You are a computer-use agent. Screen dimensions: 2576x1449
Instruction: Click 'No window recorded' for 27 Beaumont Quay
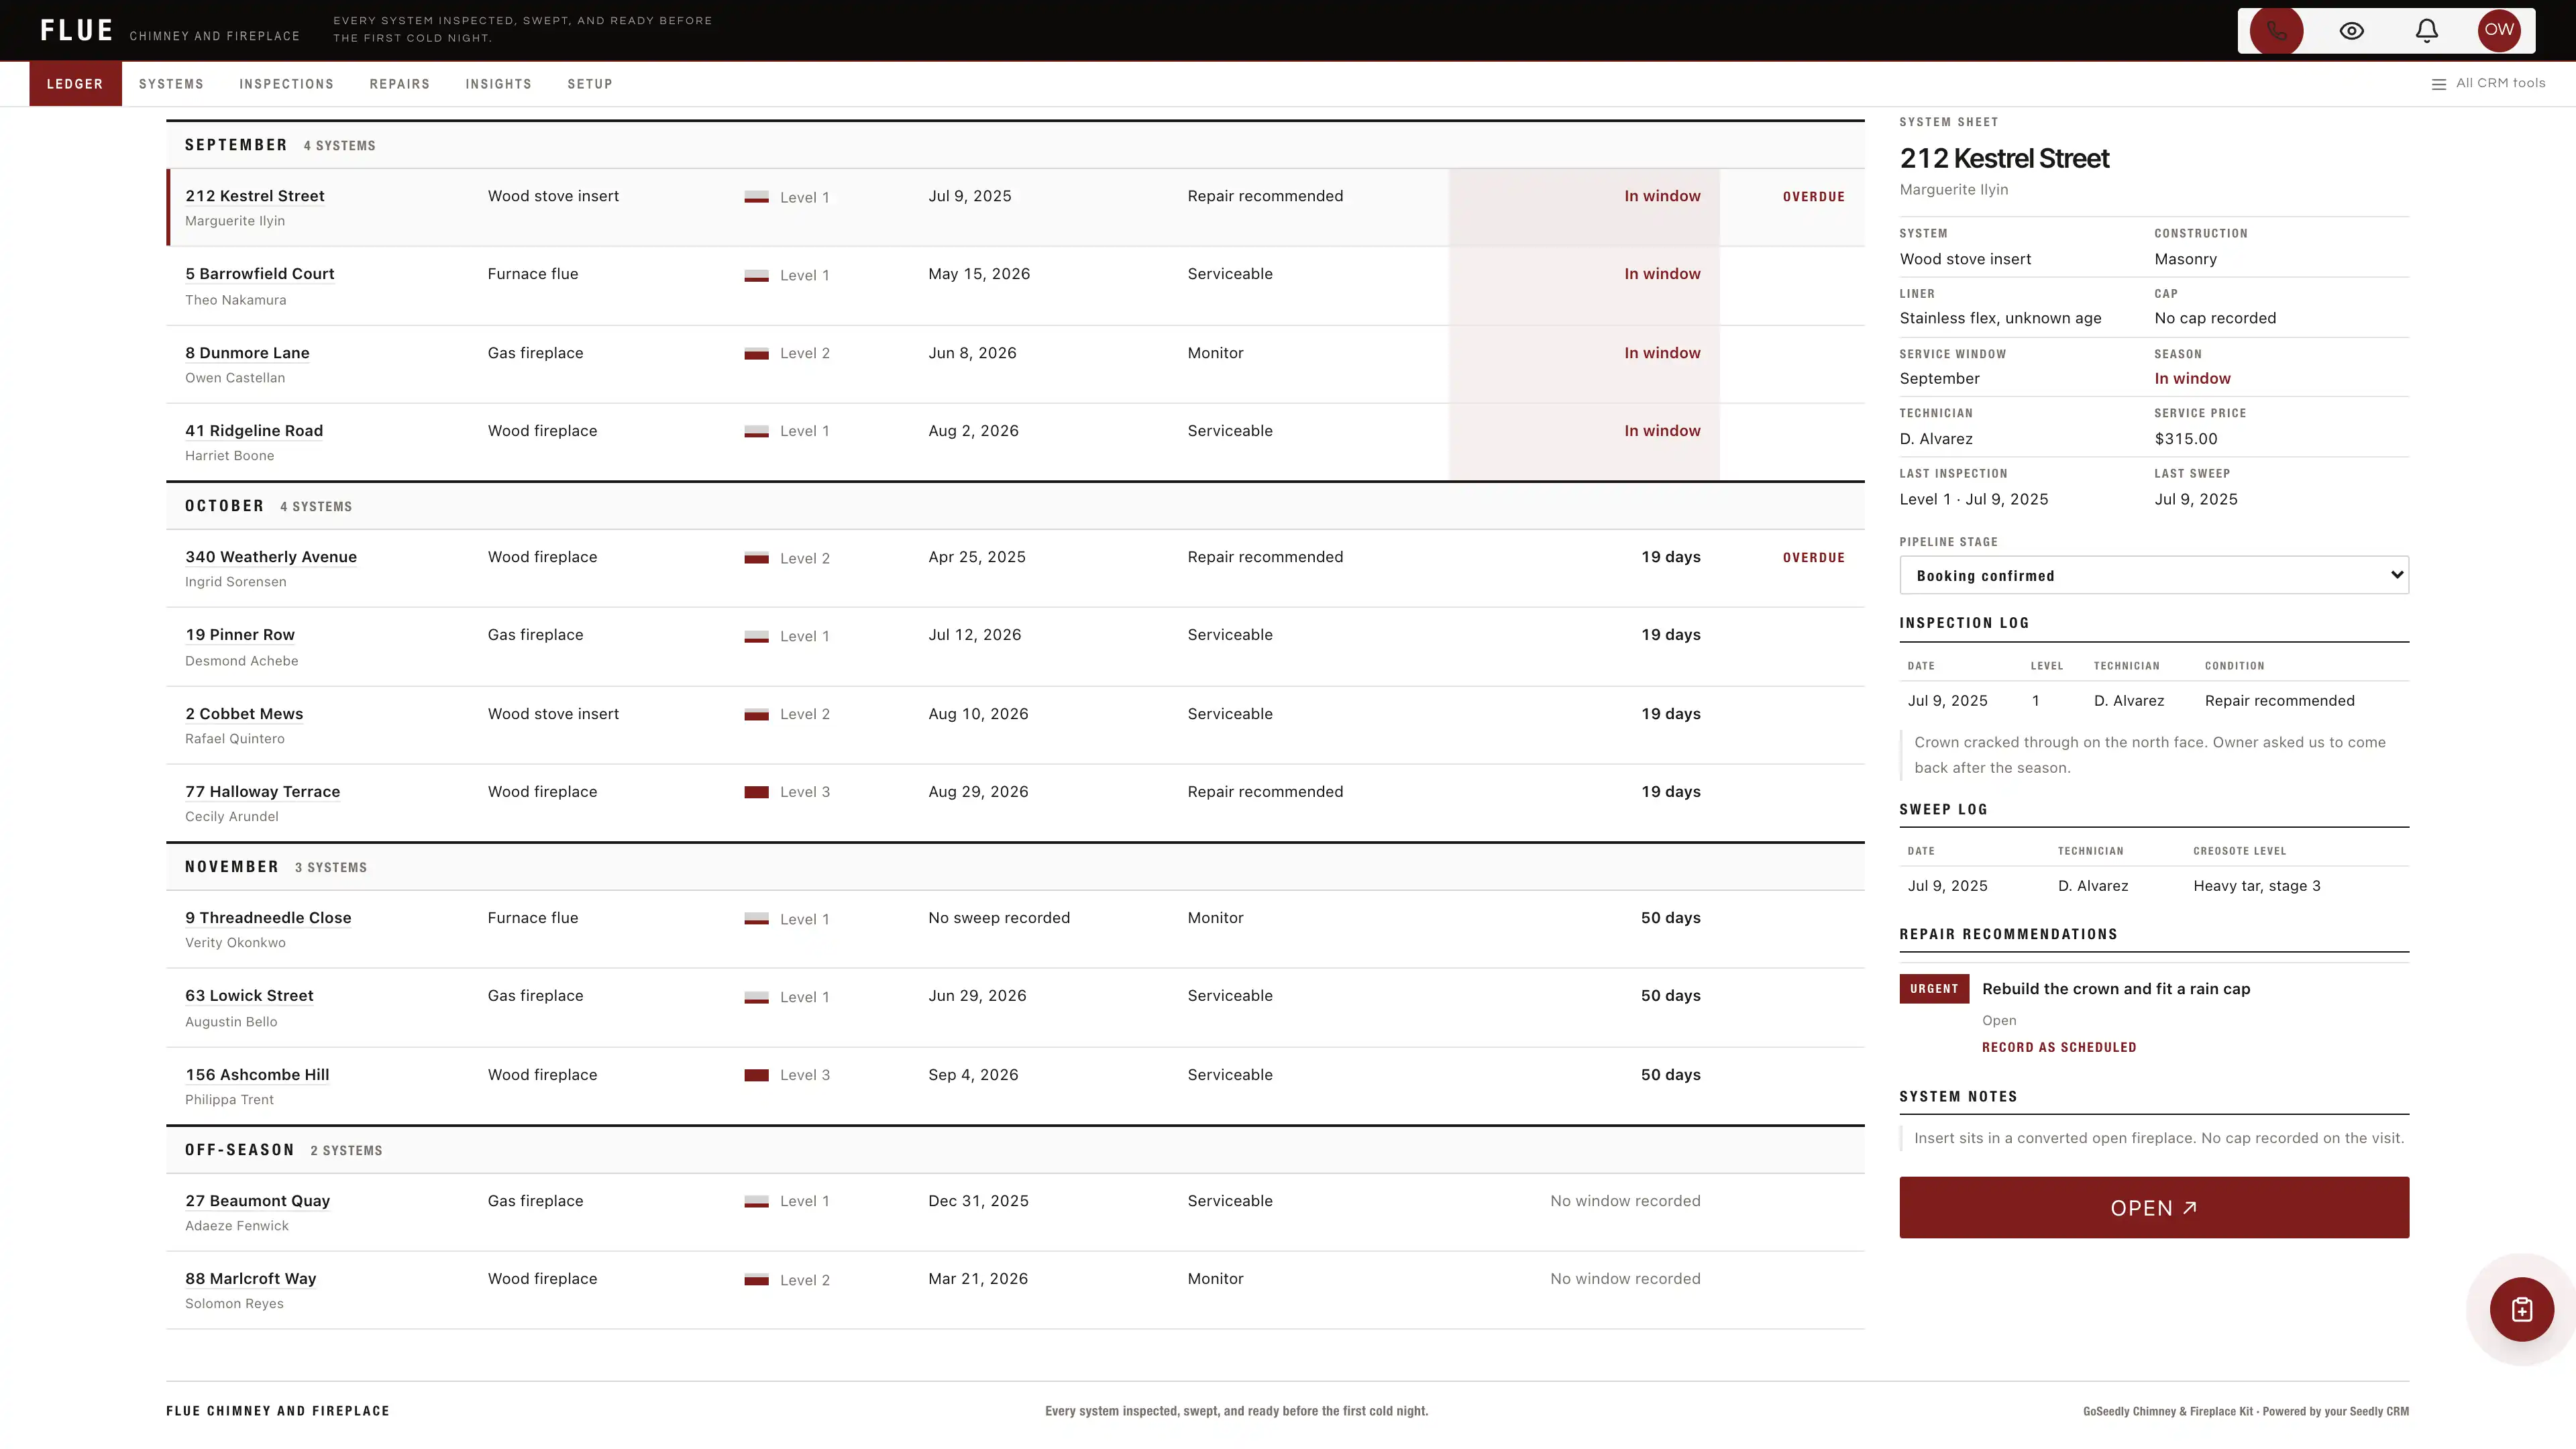(1625, 1201)
